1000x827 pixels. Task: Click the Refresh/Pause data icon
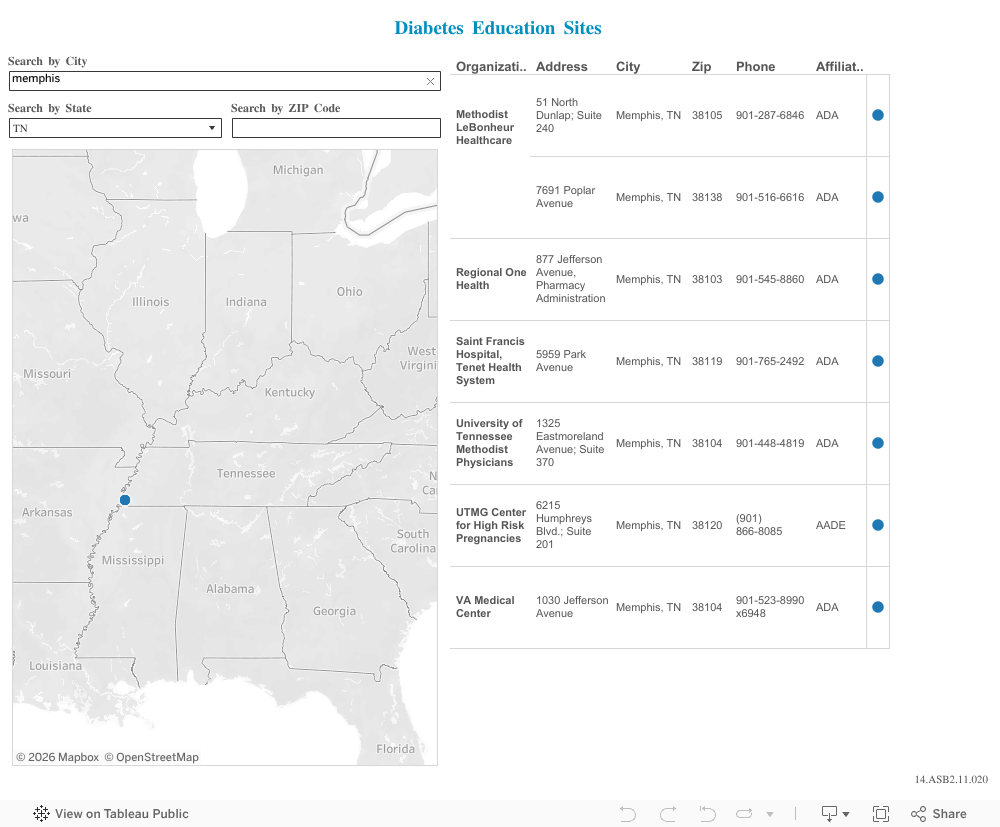coord(746,814)
